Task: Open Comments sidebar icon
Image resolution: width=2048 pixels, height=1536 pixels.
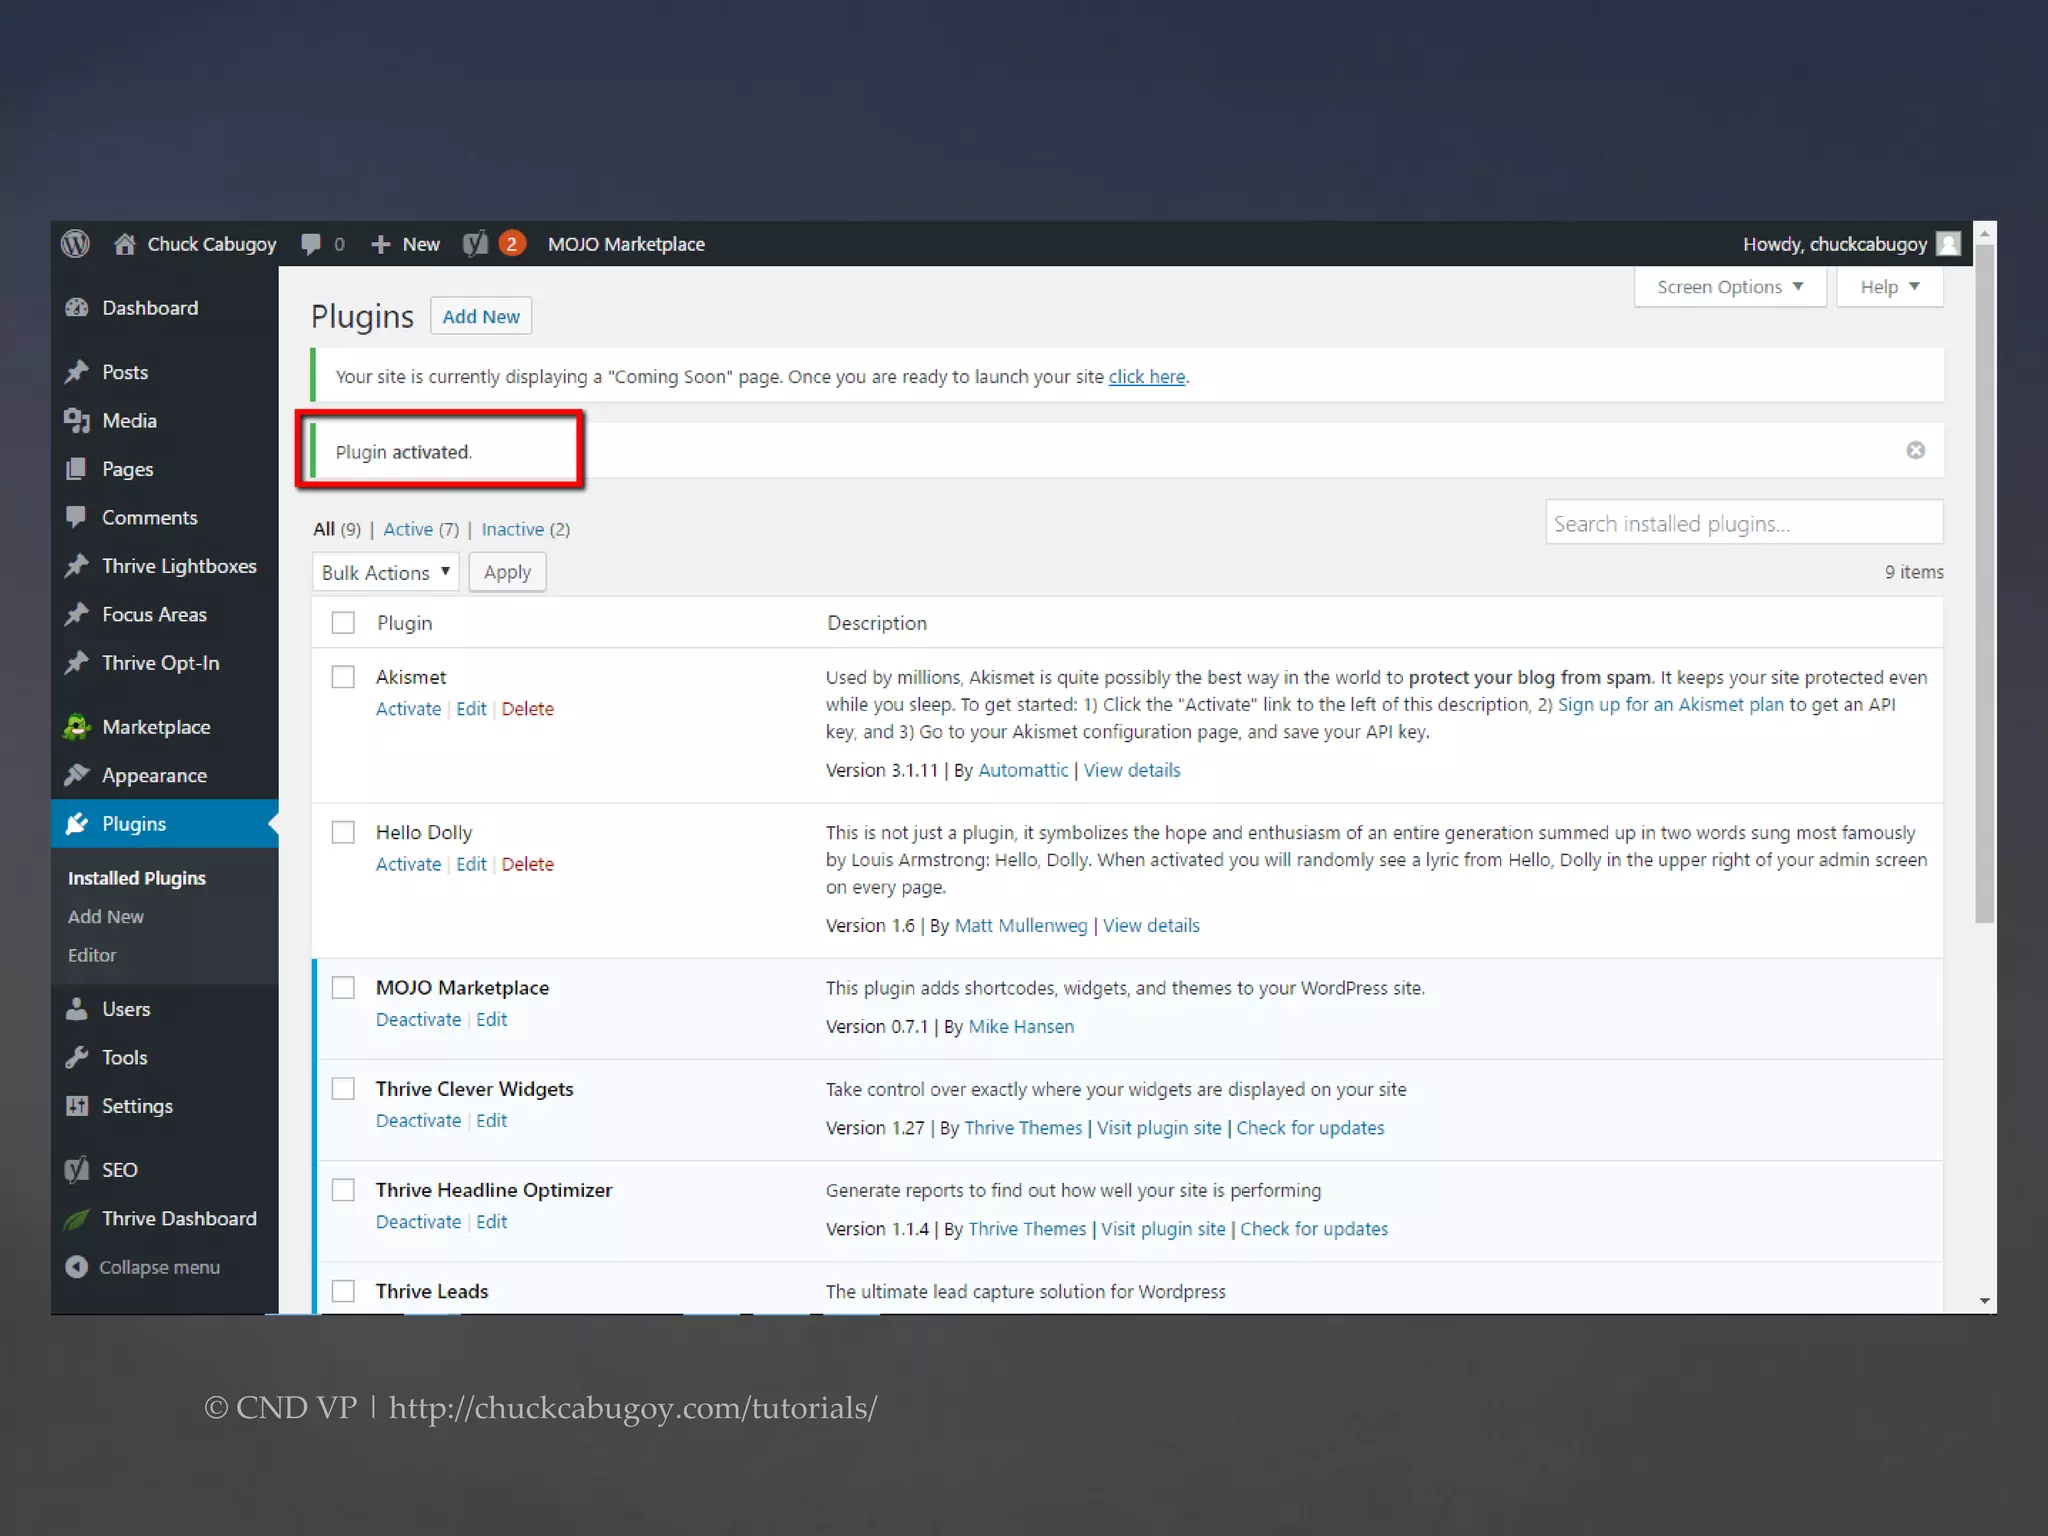Action: (x=77, y=518)
